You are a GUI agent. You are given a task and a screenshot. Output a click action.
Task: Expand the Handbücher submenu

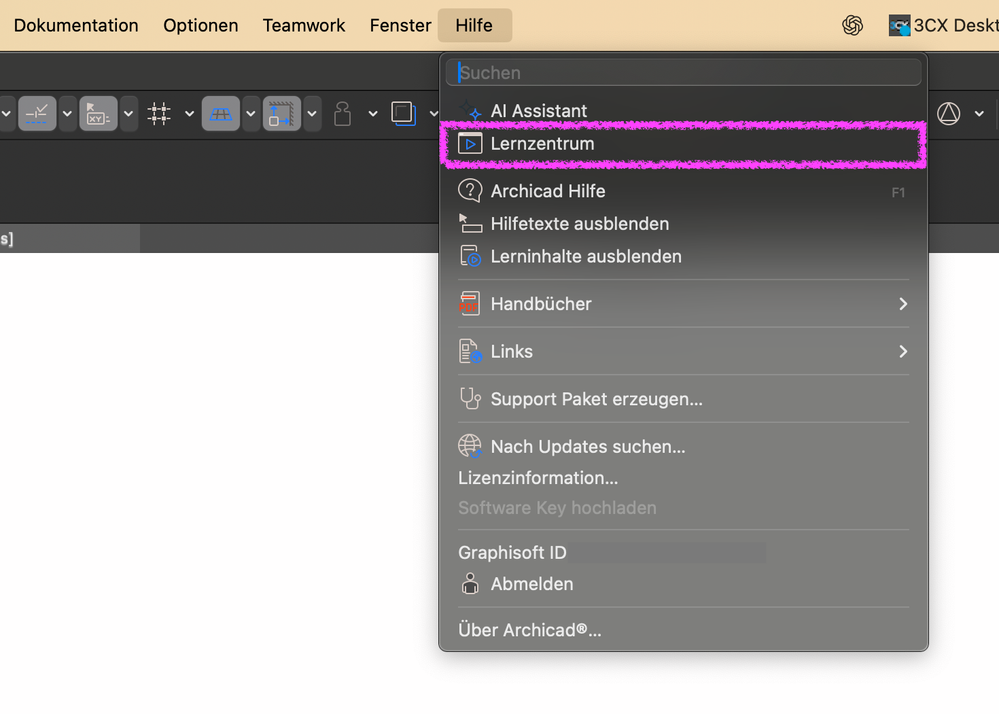coord(902,304)
